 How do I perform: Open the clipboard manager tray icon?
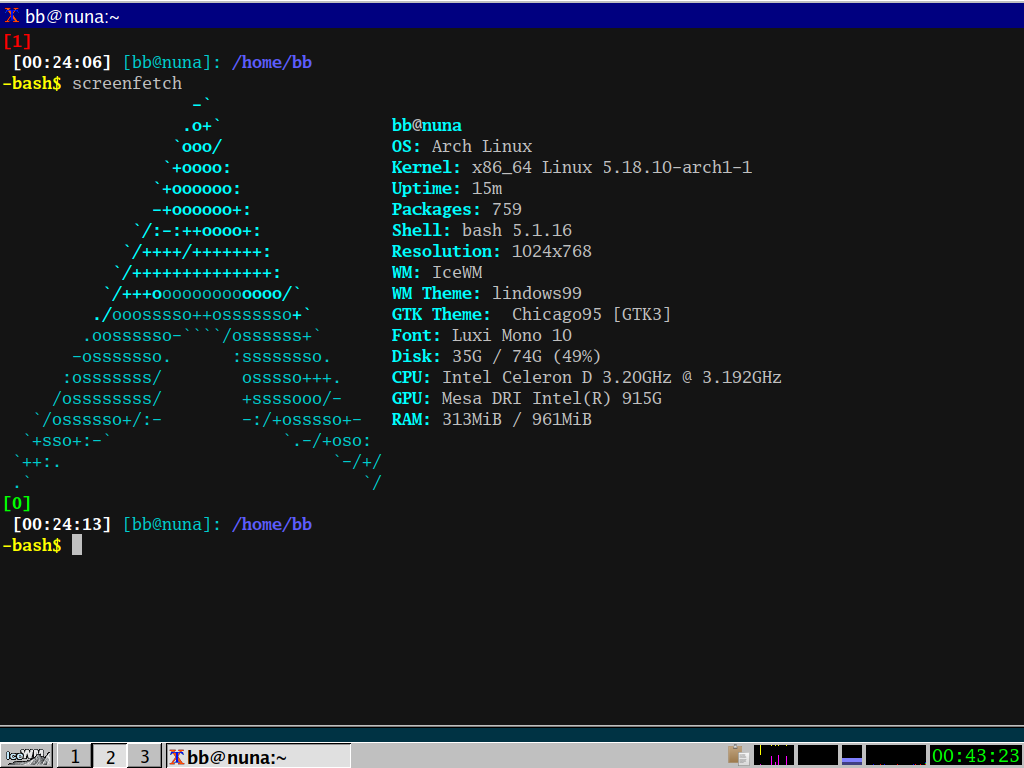739,755
